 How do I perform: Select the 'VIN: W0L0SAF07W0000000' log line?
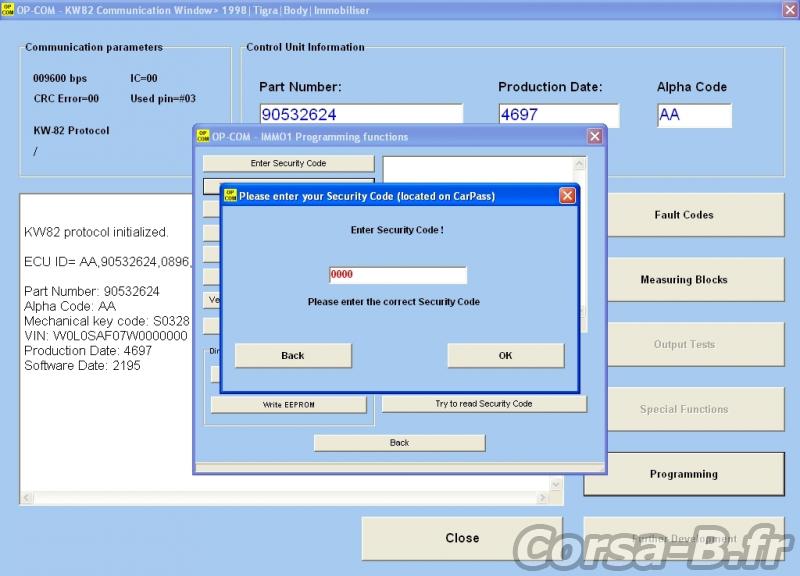(x=106, y=336)
